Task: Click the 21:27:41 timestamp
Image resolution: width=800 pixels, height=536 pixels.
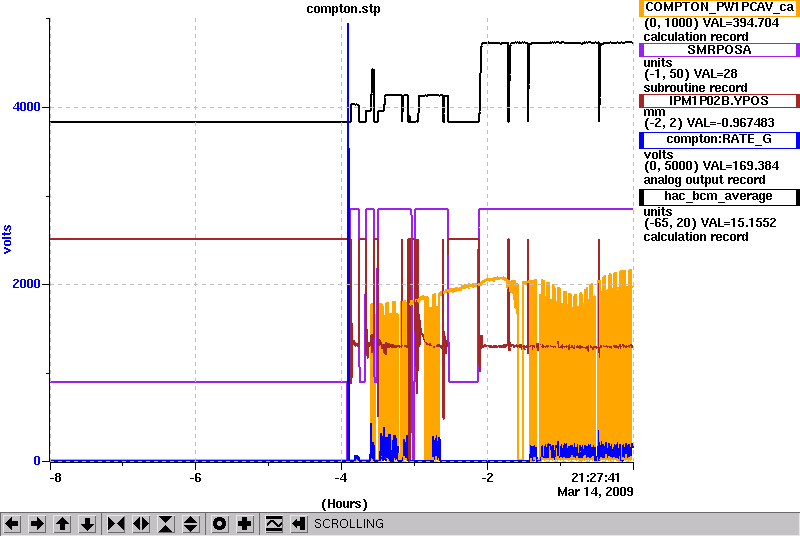Action: (x=595, y=478)
